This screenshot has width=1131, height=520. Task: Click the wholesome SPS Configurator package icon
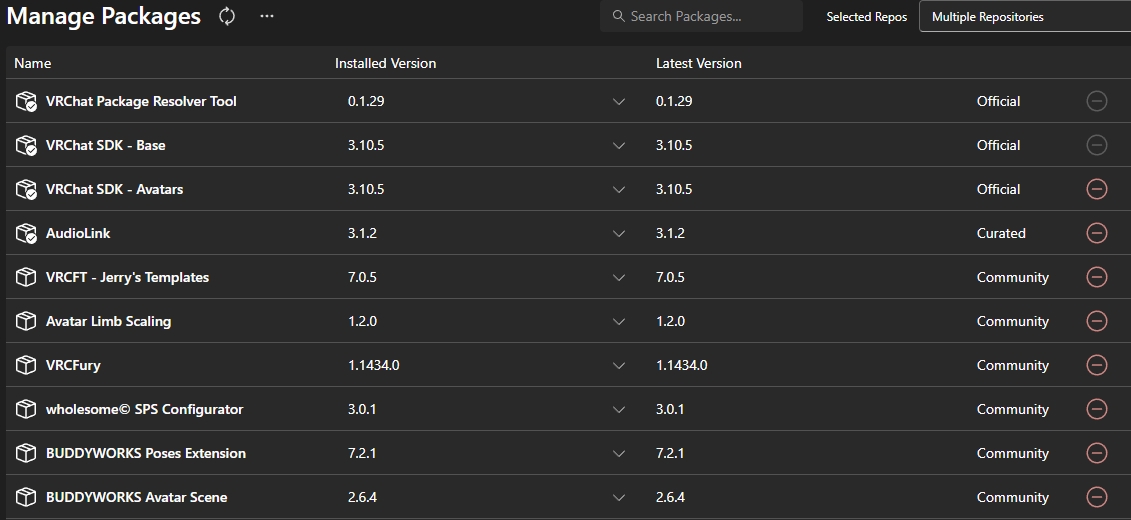[26, 410]
